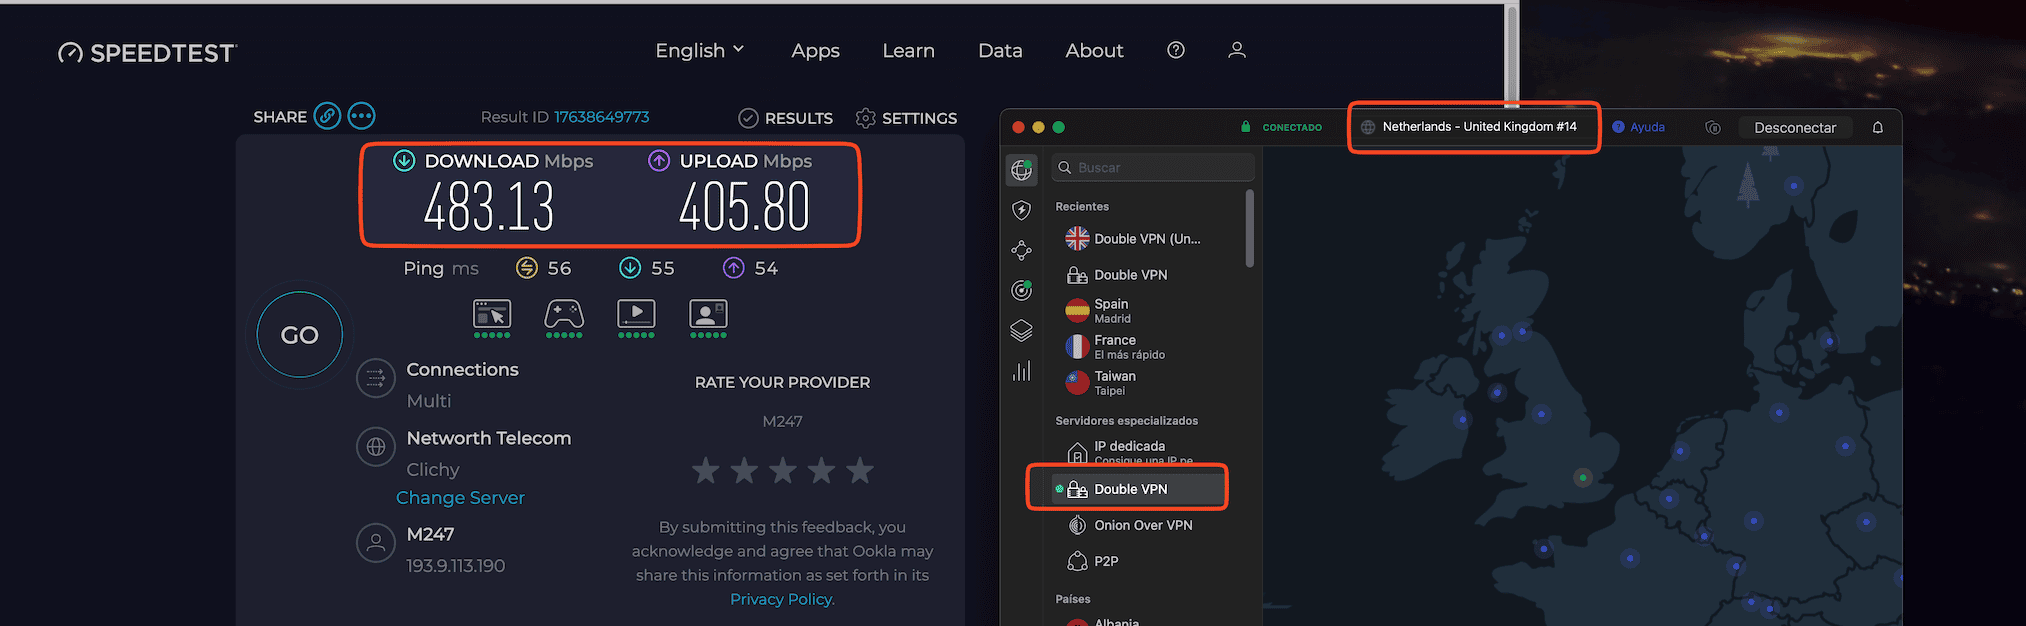Click the Change Server link

click(460, 498)
